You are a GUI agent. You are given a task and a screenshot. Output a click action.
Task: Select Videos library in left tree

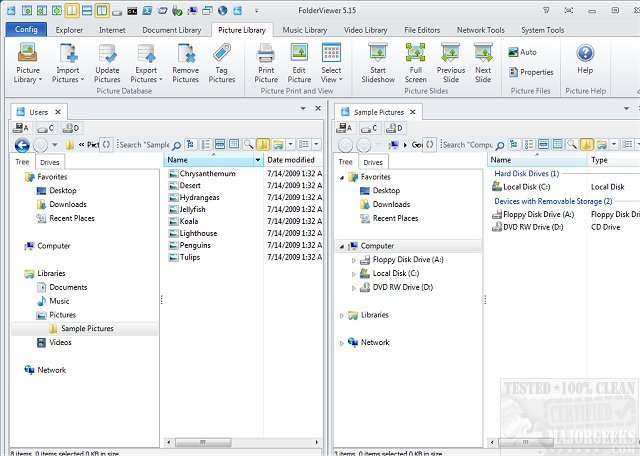tap(60, 343)
